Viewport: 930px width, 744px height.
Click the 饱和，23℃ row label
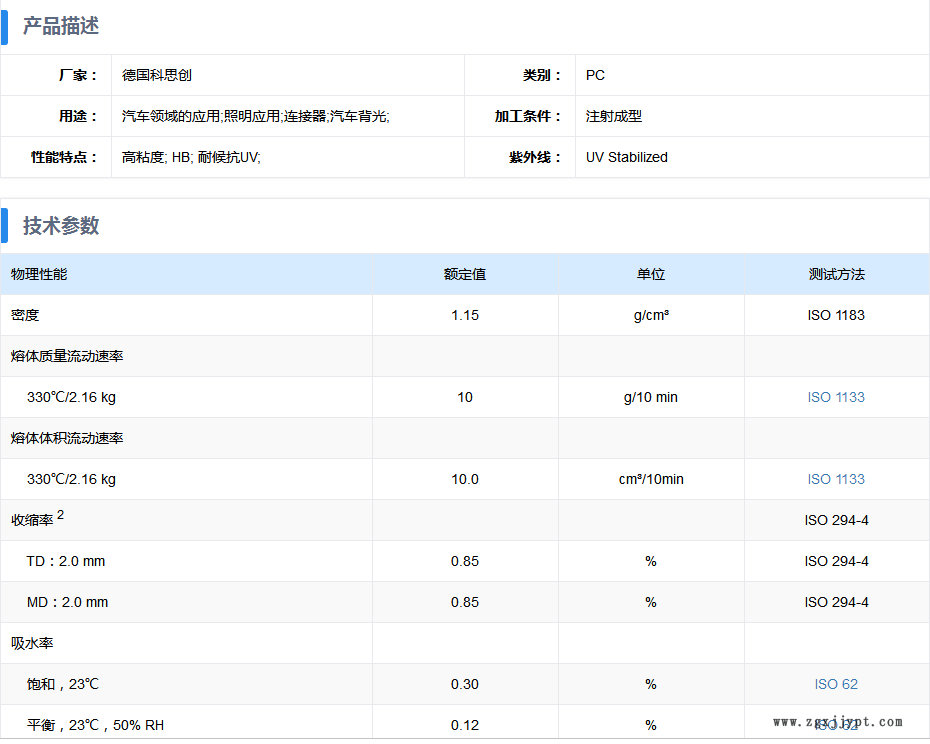coord(63,684)
